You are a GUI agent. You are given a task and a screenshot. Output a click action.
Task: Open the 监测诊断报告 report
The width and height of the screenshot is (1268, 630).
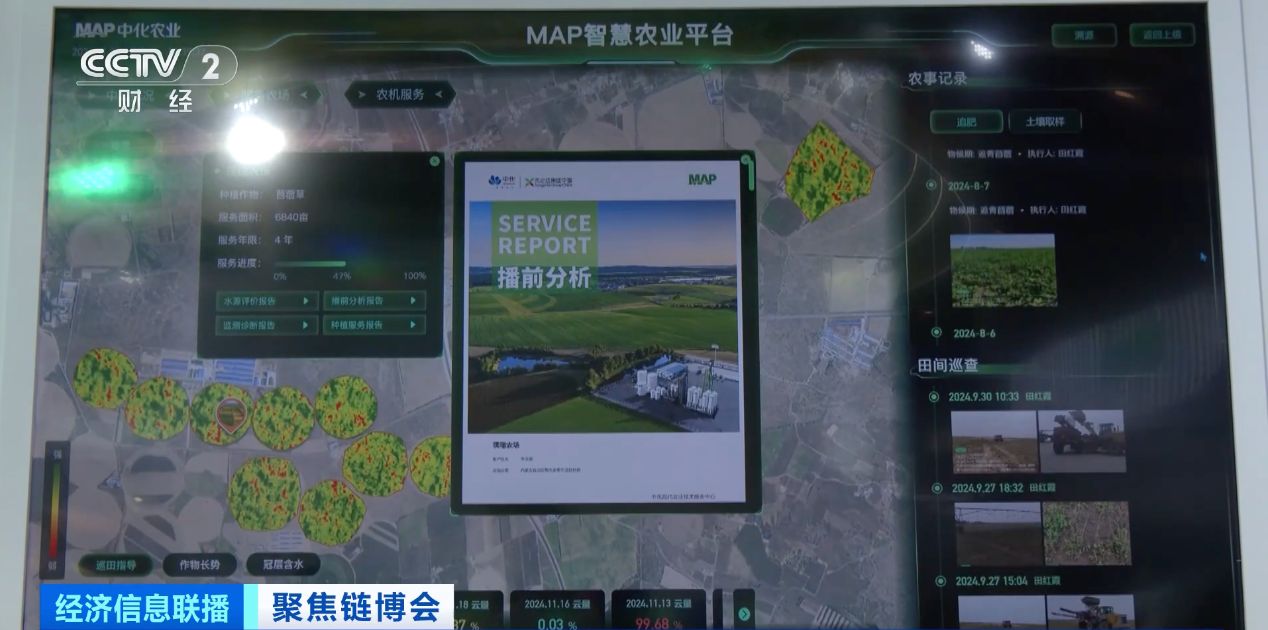(267, 325)
